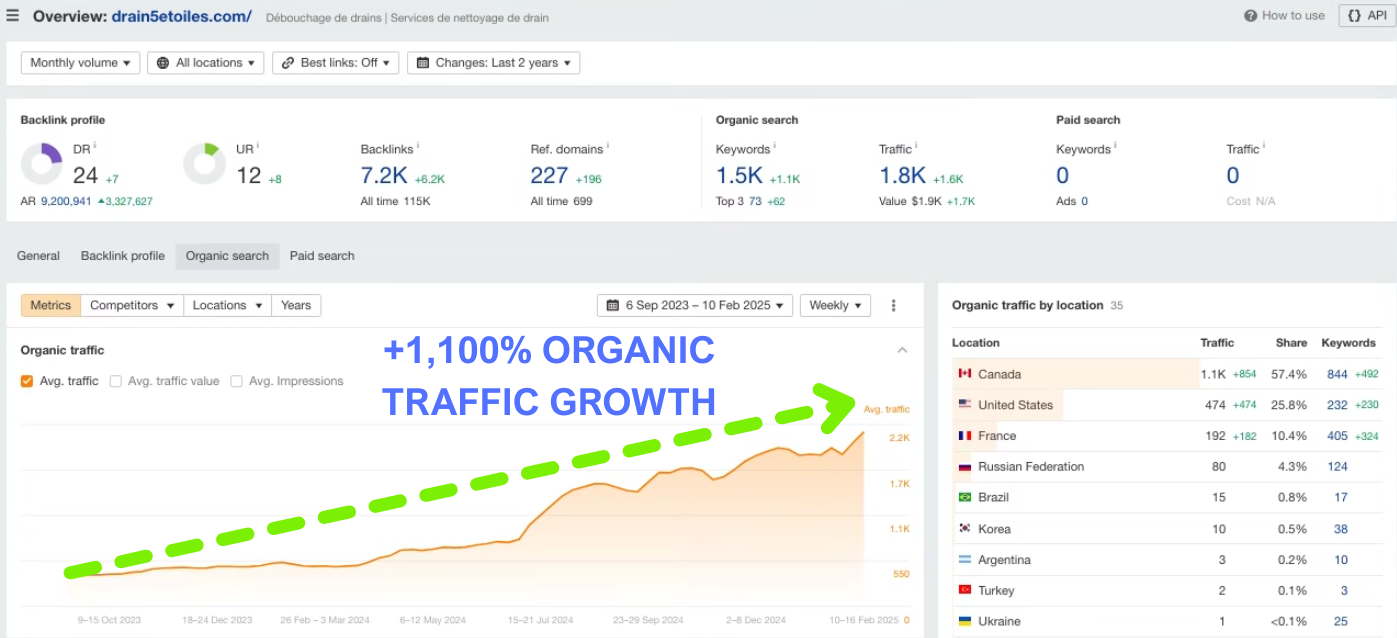Open the chart options kebab menu

click(x=893, y=305)
